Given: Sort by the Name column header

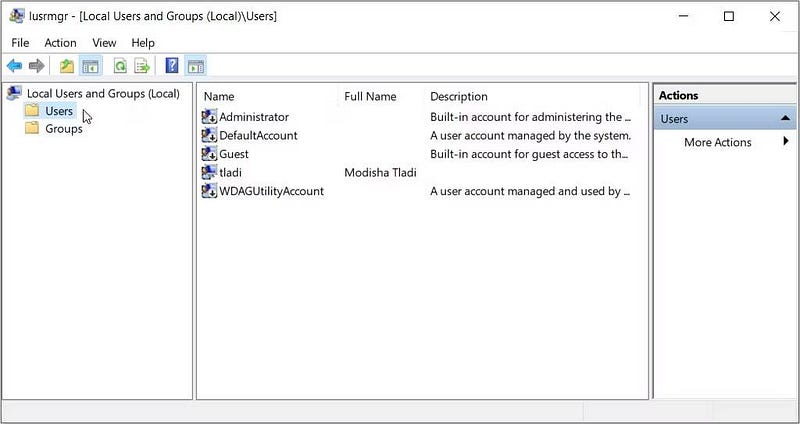Looking at the screenshot, I should [x=219, y=96].
